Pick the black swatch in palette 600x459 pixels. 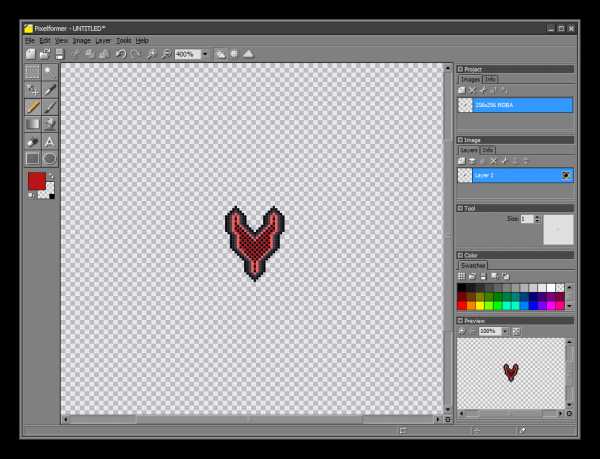(x=462, y=288)
